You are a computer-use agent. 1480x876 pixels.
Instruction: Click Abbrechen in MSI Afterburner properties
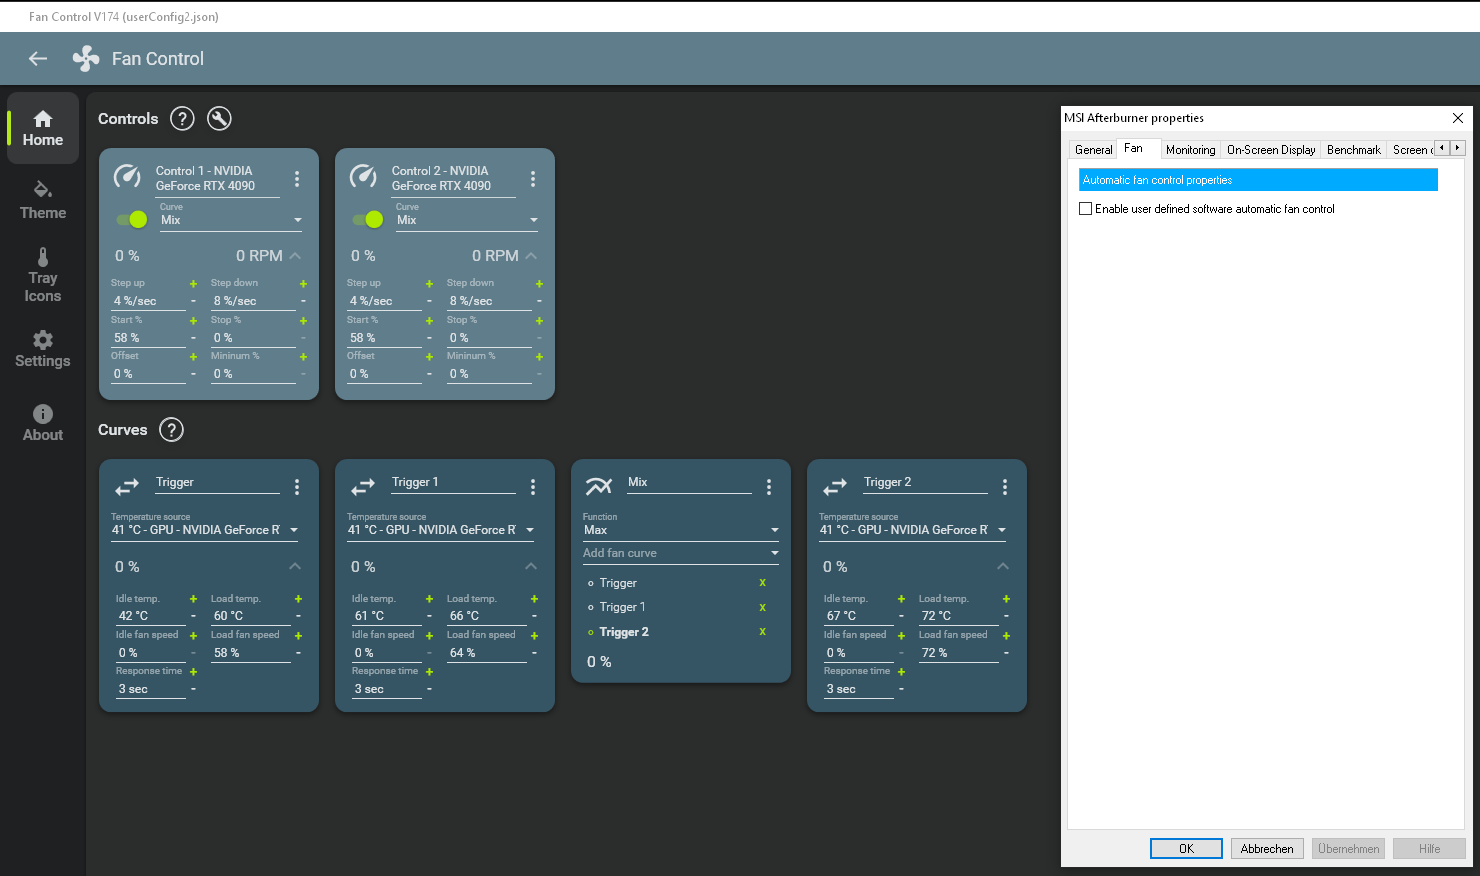tap(1267, 849)
